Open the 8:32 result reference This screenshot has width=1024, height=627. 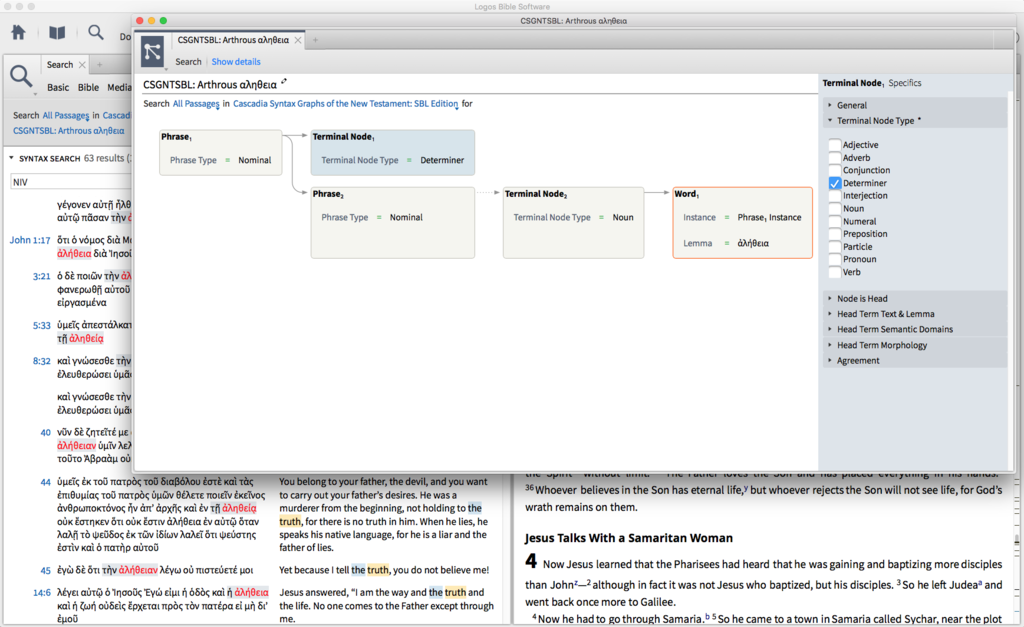click(42, 361)
